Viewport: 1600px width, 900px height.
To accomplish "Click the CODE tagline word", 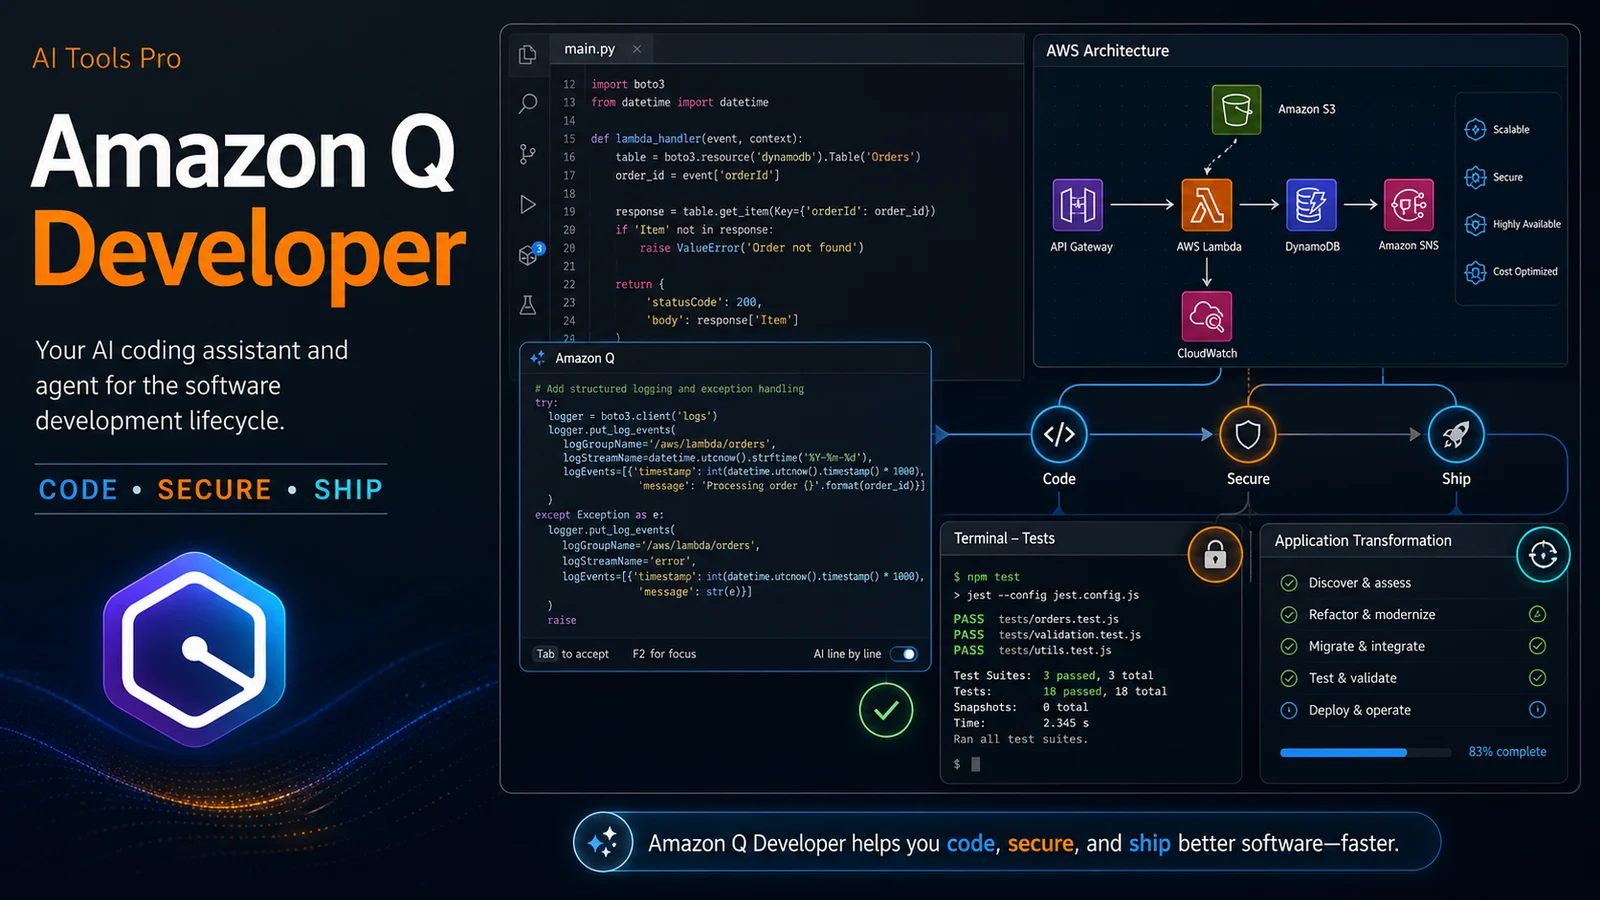I will click(x=78, y=490).
